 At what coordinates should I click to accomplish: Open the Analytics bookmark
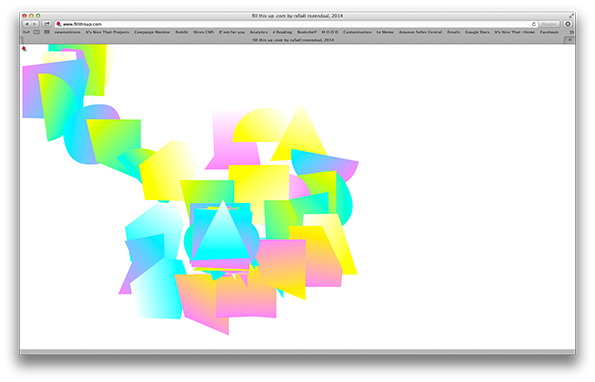pyautogui.click(x=259, y=32)
